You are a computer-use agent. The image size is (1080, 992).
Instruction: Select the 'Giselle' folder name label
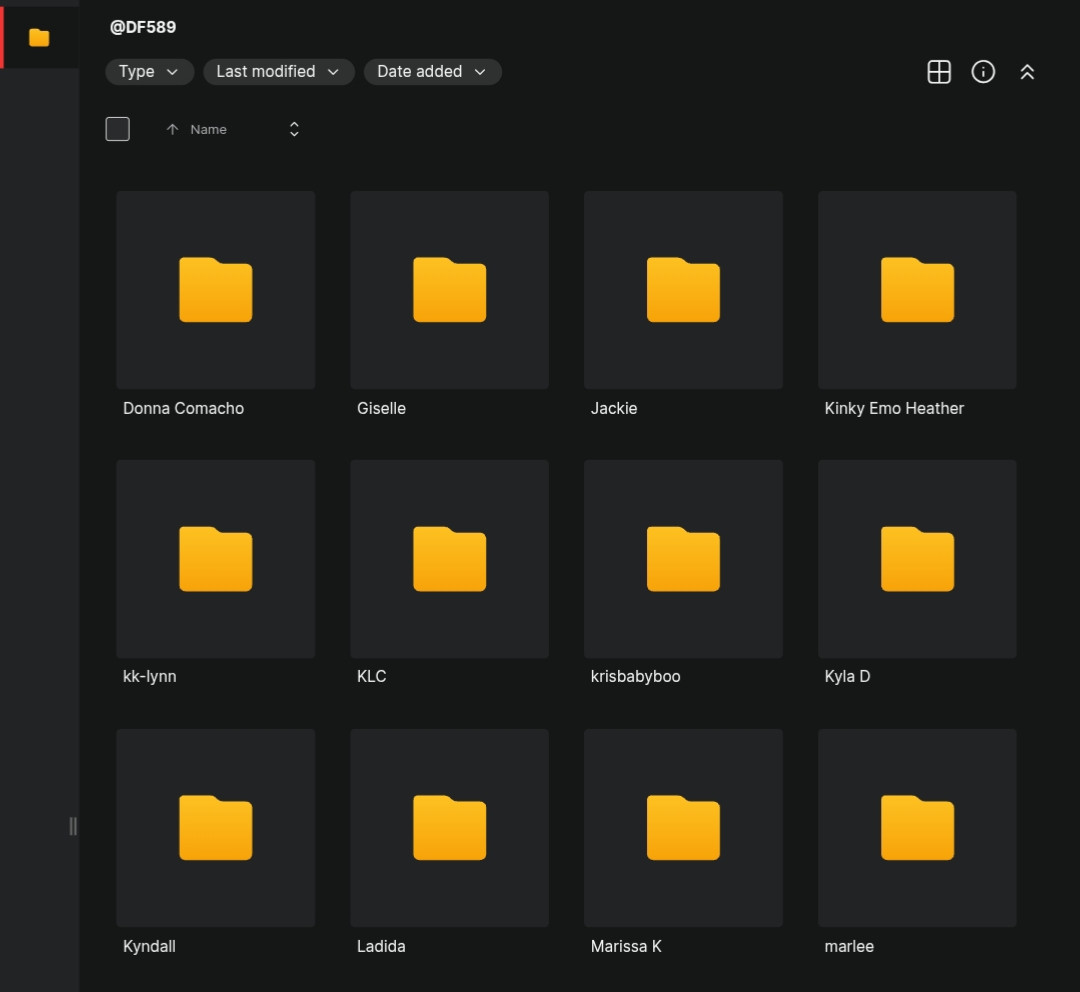(x=381, y=409)
